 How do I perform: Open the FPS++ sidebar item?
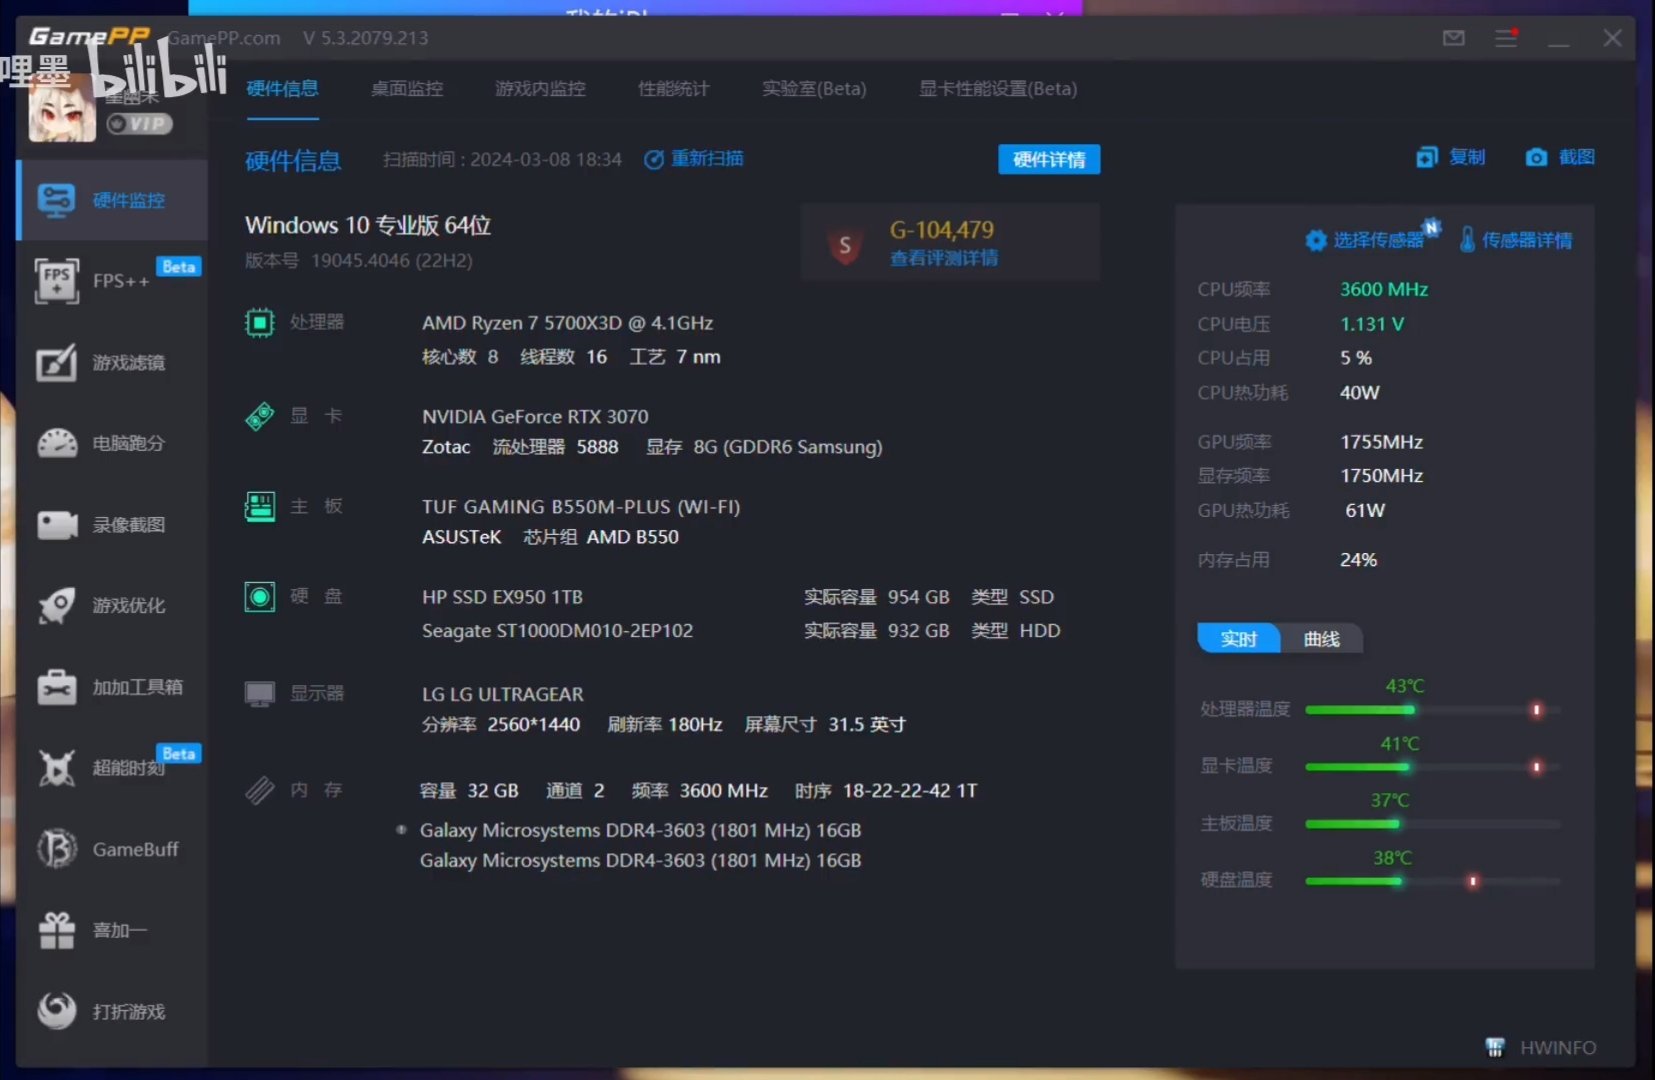pos(112,281)
